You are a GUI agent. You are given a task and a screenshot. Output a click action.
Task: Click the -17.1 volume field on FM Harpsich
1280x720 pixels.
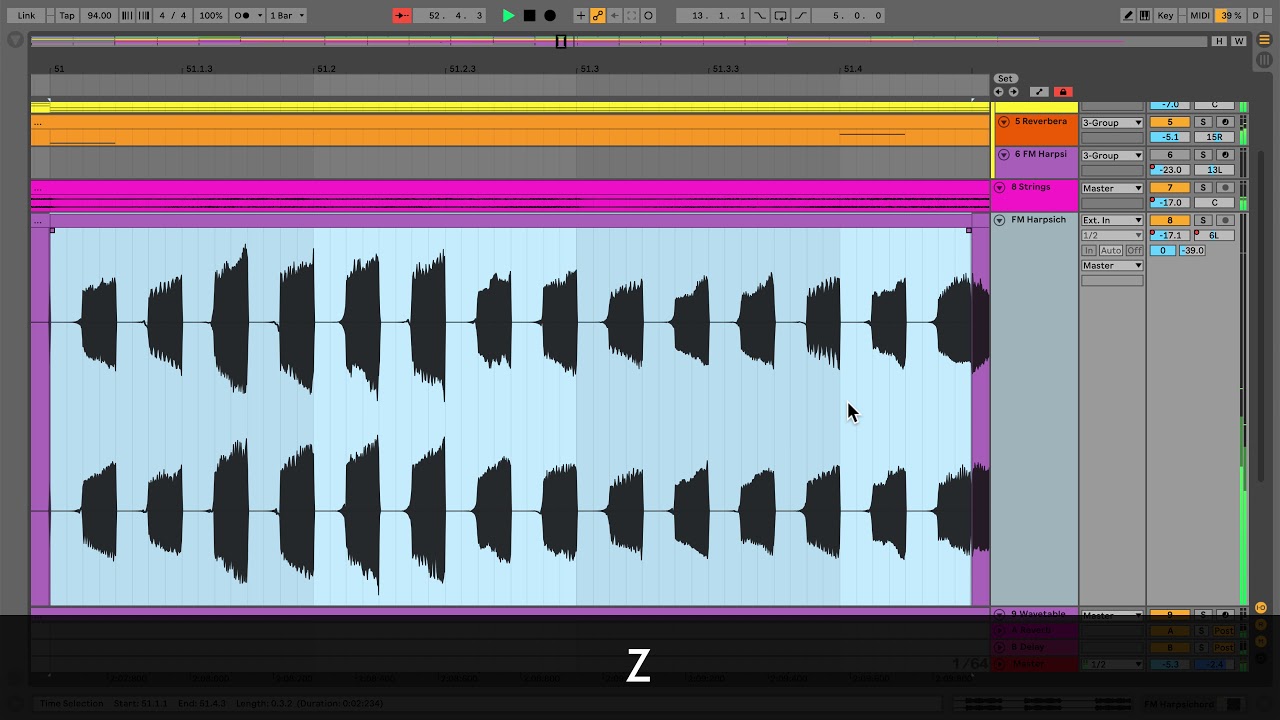(1169, 235)
